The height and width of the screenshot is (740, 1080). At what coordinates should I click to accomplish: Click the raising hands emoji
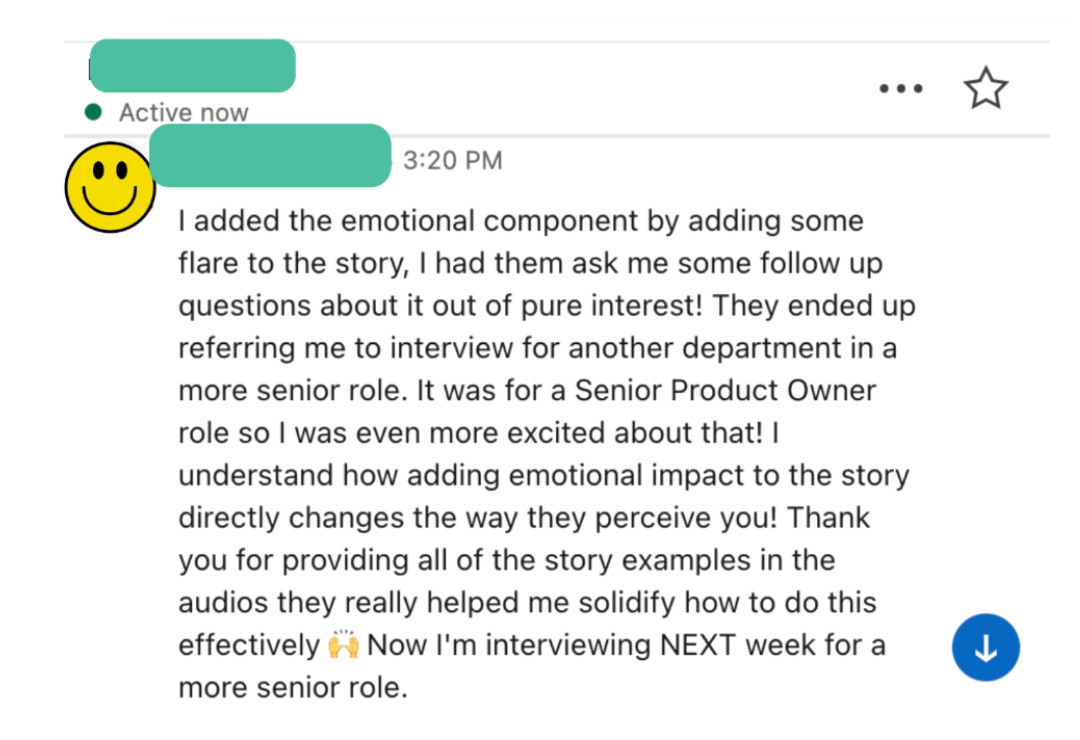[342, 646]
